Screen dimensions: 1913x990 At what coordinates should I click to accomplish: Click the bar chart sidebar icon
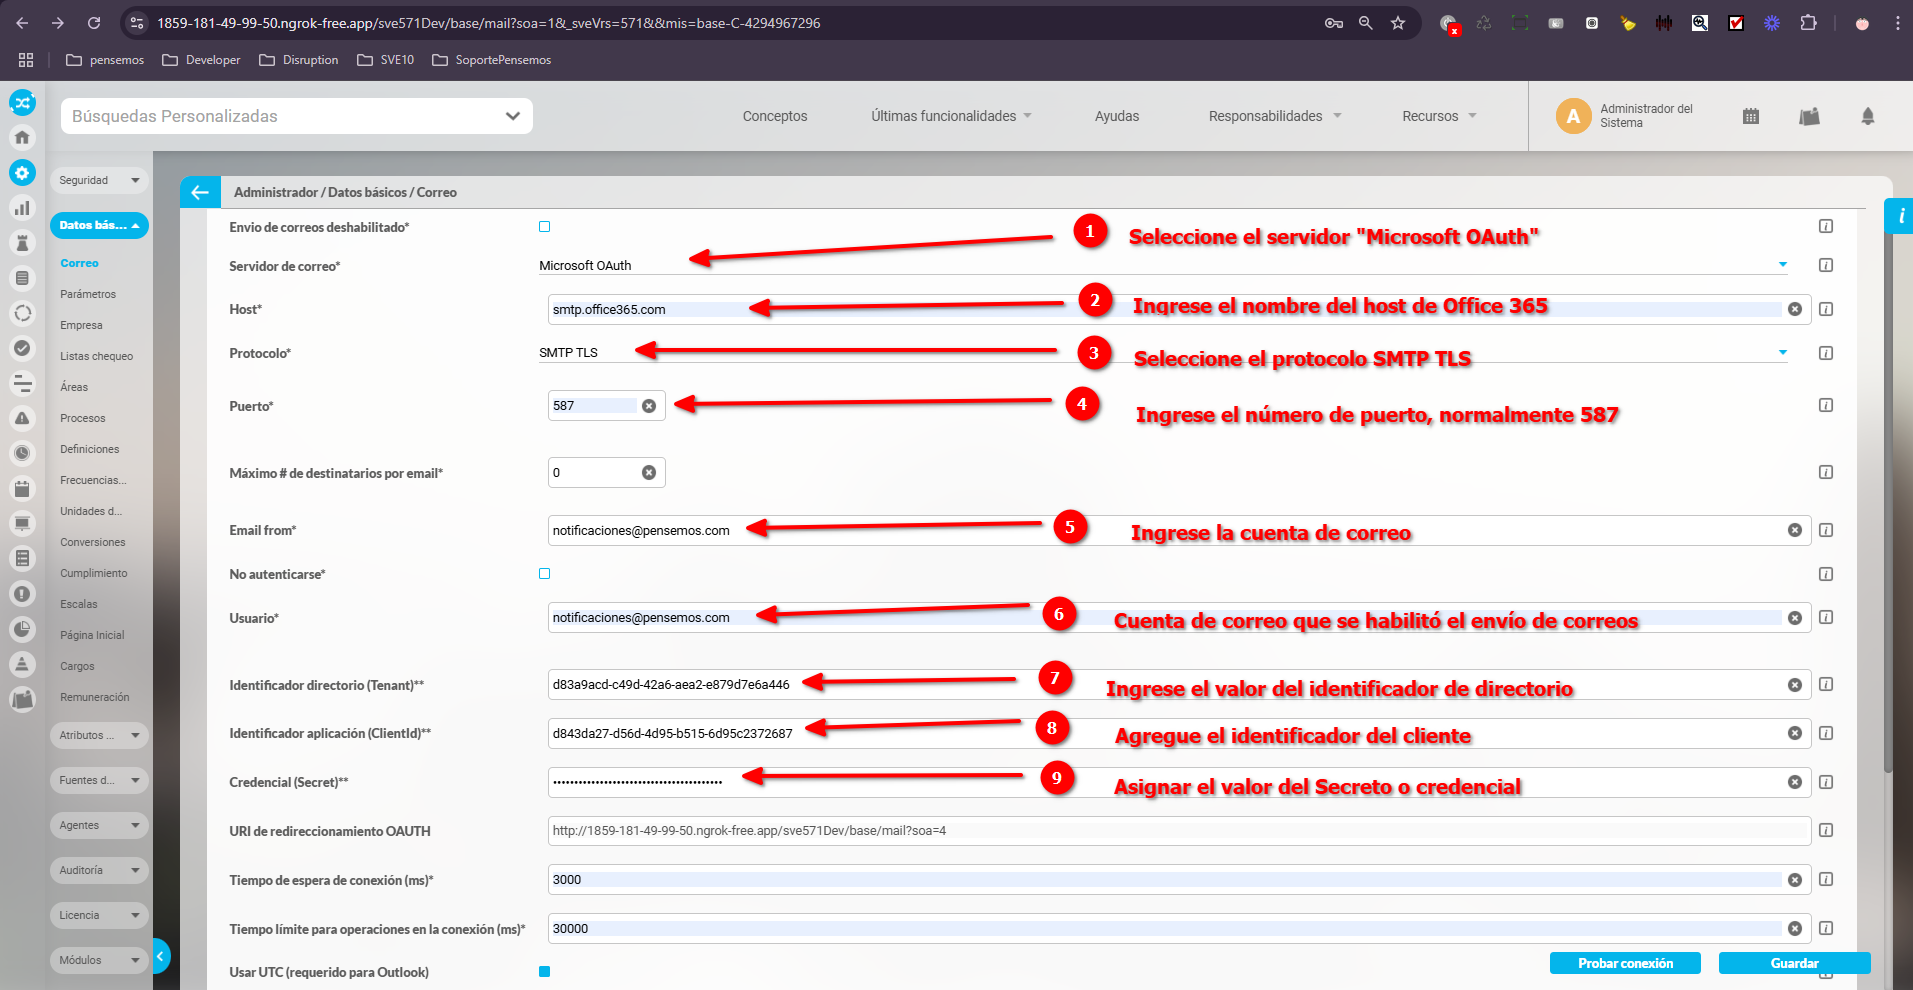(22, 208)
